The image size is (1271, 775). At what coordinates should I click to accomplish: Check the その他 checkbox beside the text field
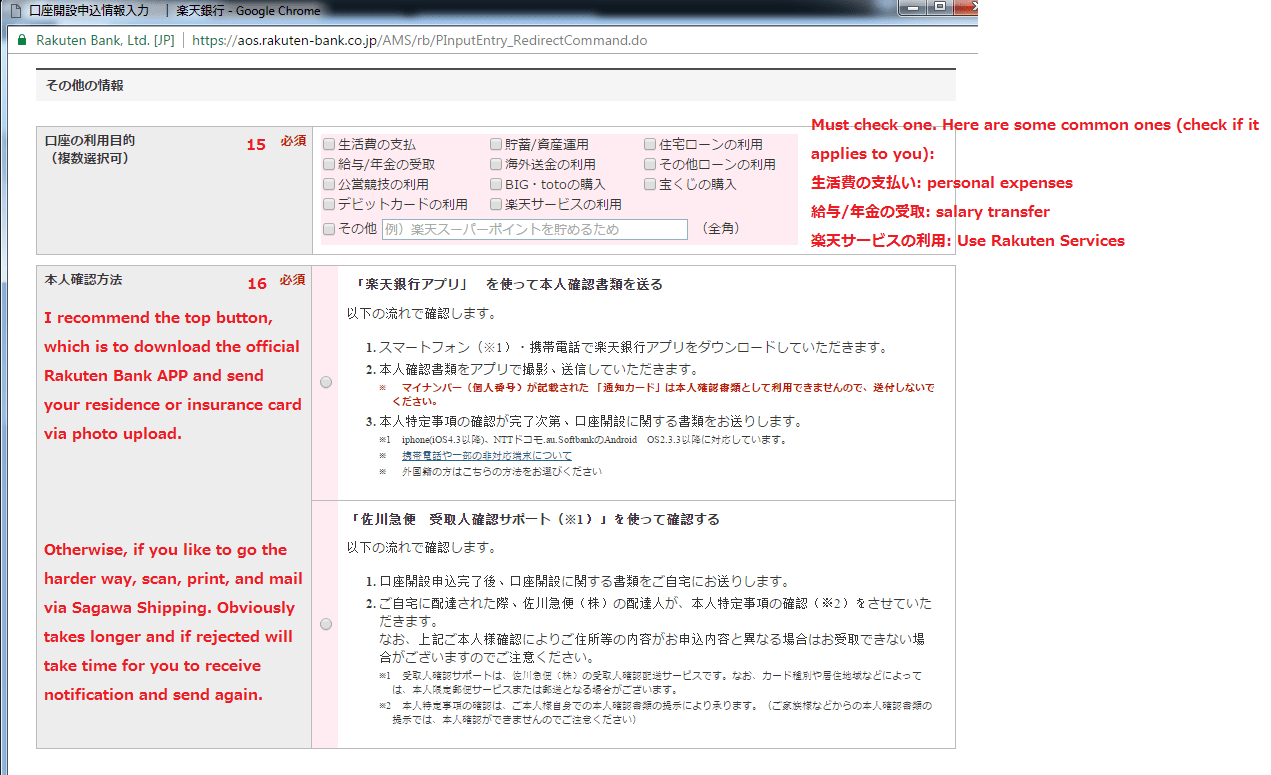[x=329, y=229]
